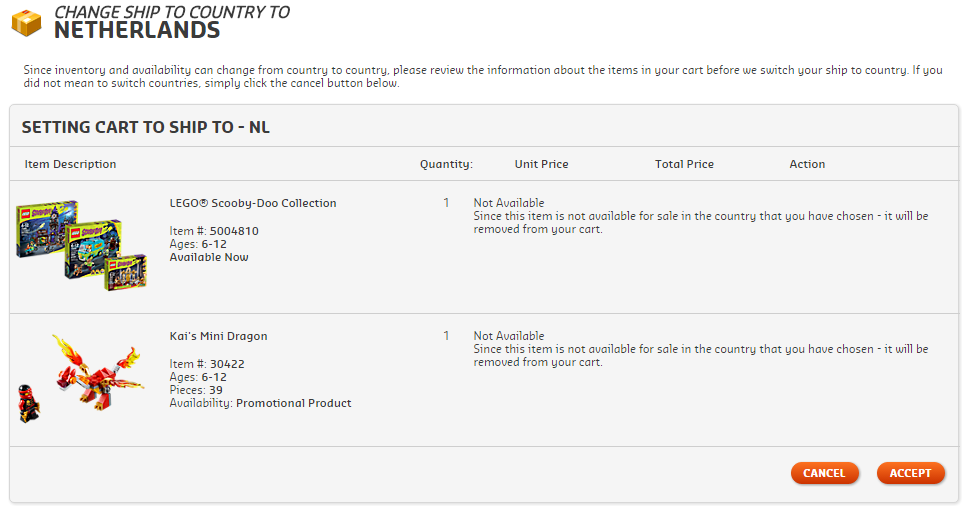Click the Action column header
The height and width of the screenshot is (508, 969).
click(x=807, y=164)
